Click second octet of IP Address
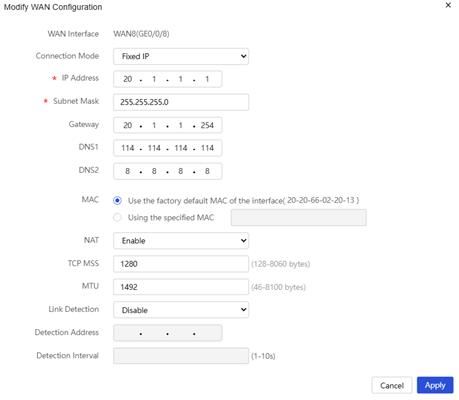This screenshot has height=400, width=459. [x=154, y=79]
